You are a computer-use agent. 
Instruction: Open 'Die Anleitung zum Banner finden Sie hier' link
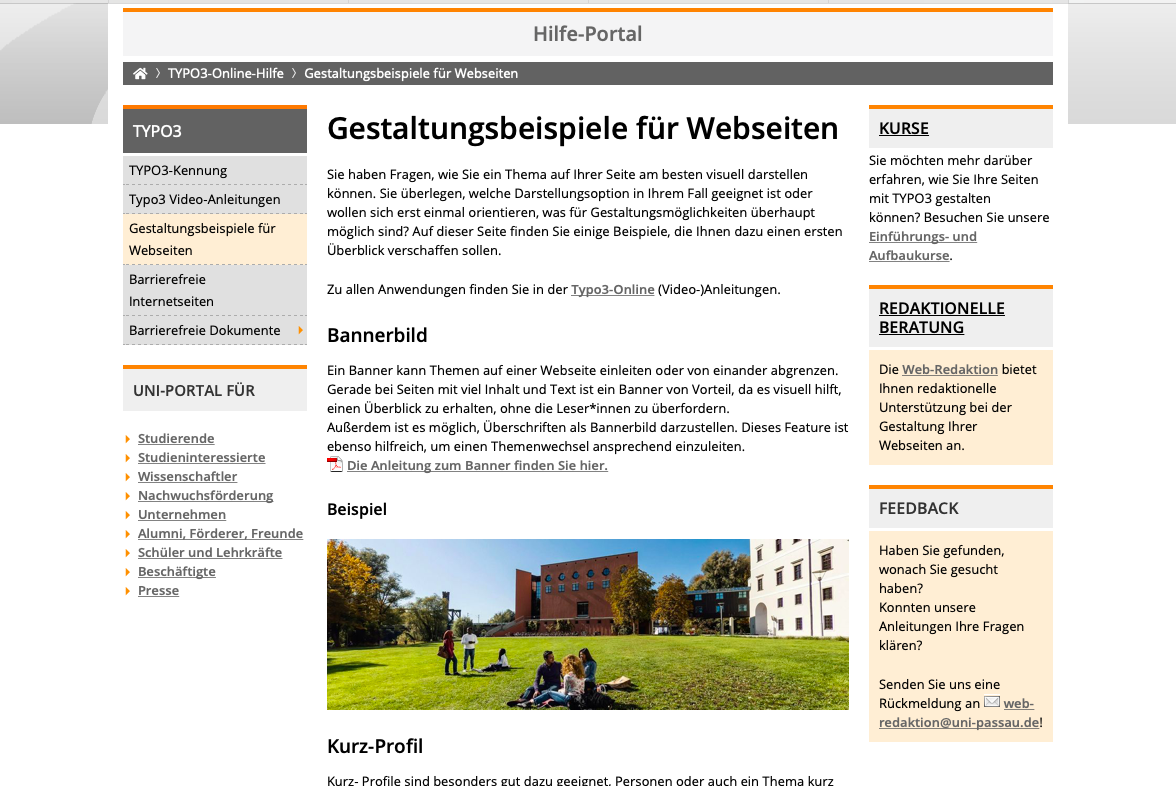coord(477,465)
